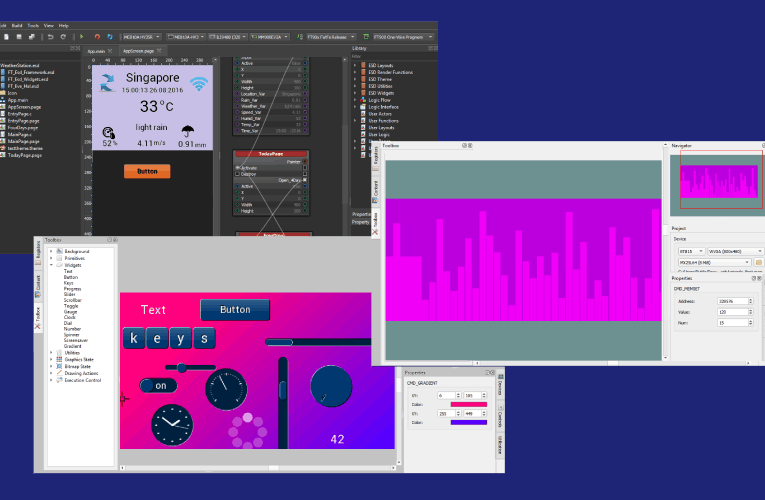
Task: Collapse the Widgets group in Toolbox tree
Action: pyautogui.click(x=51, y=265)
